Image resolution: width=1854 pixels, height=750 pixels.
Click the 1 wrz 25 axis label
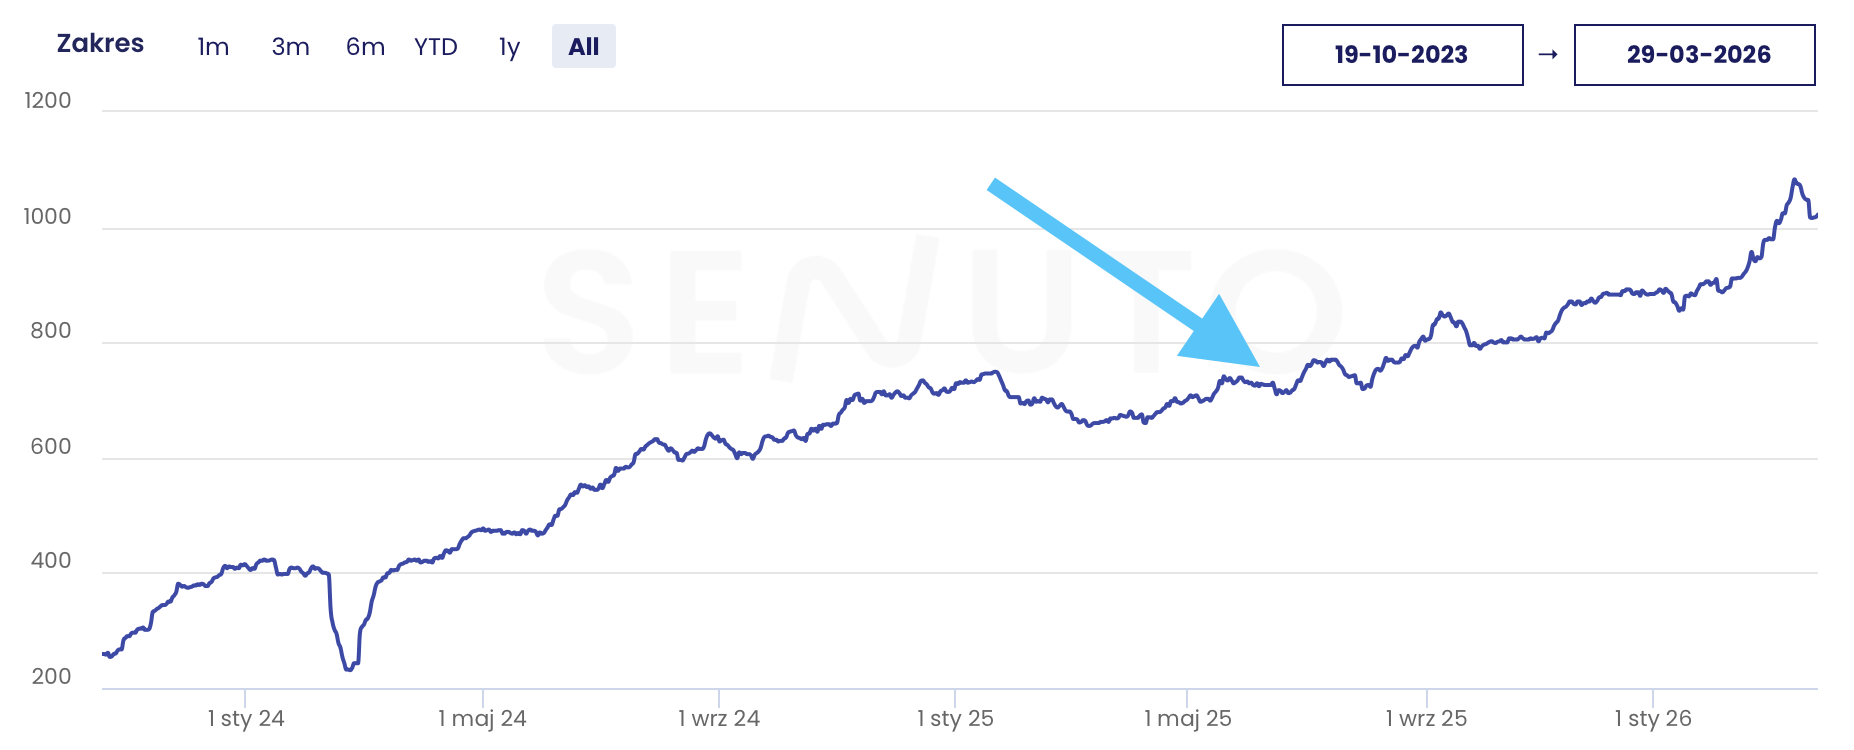click(1426, 719)
